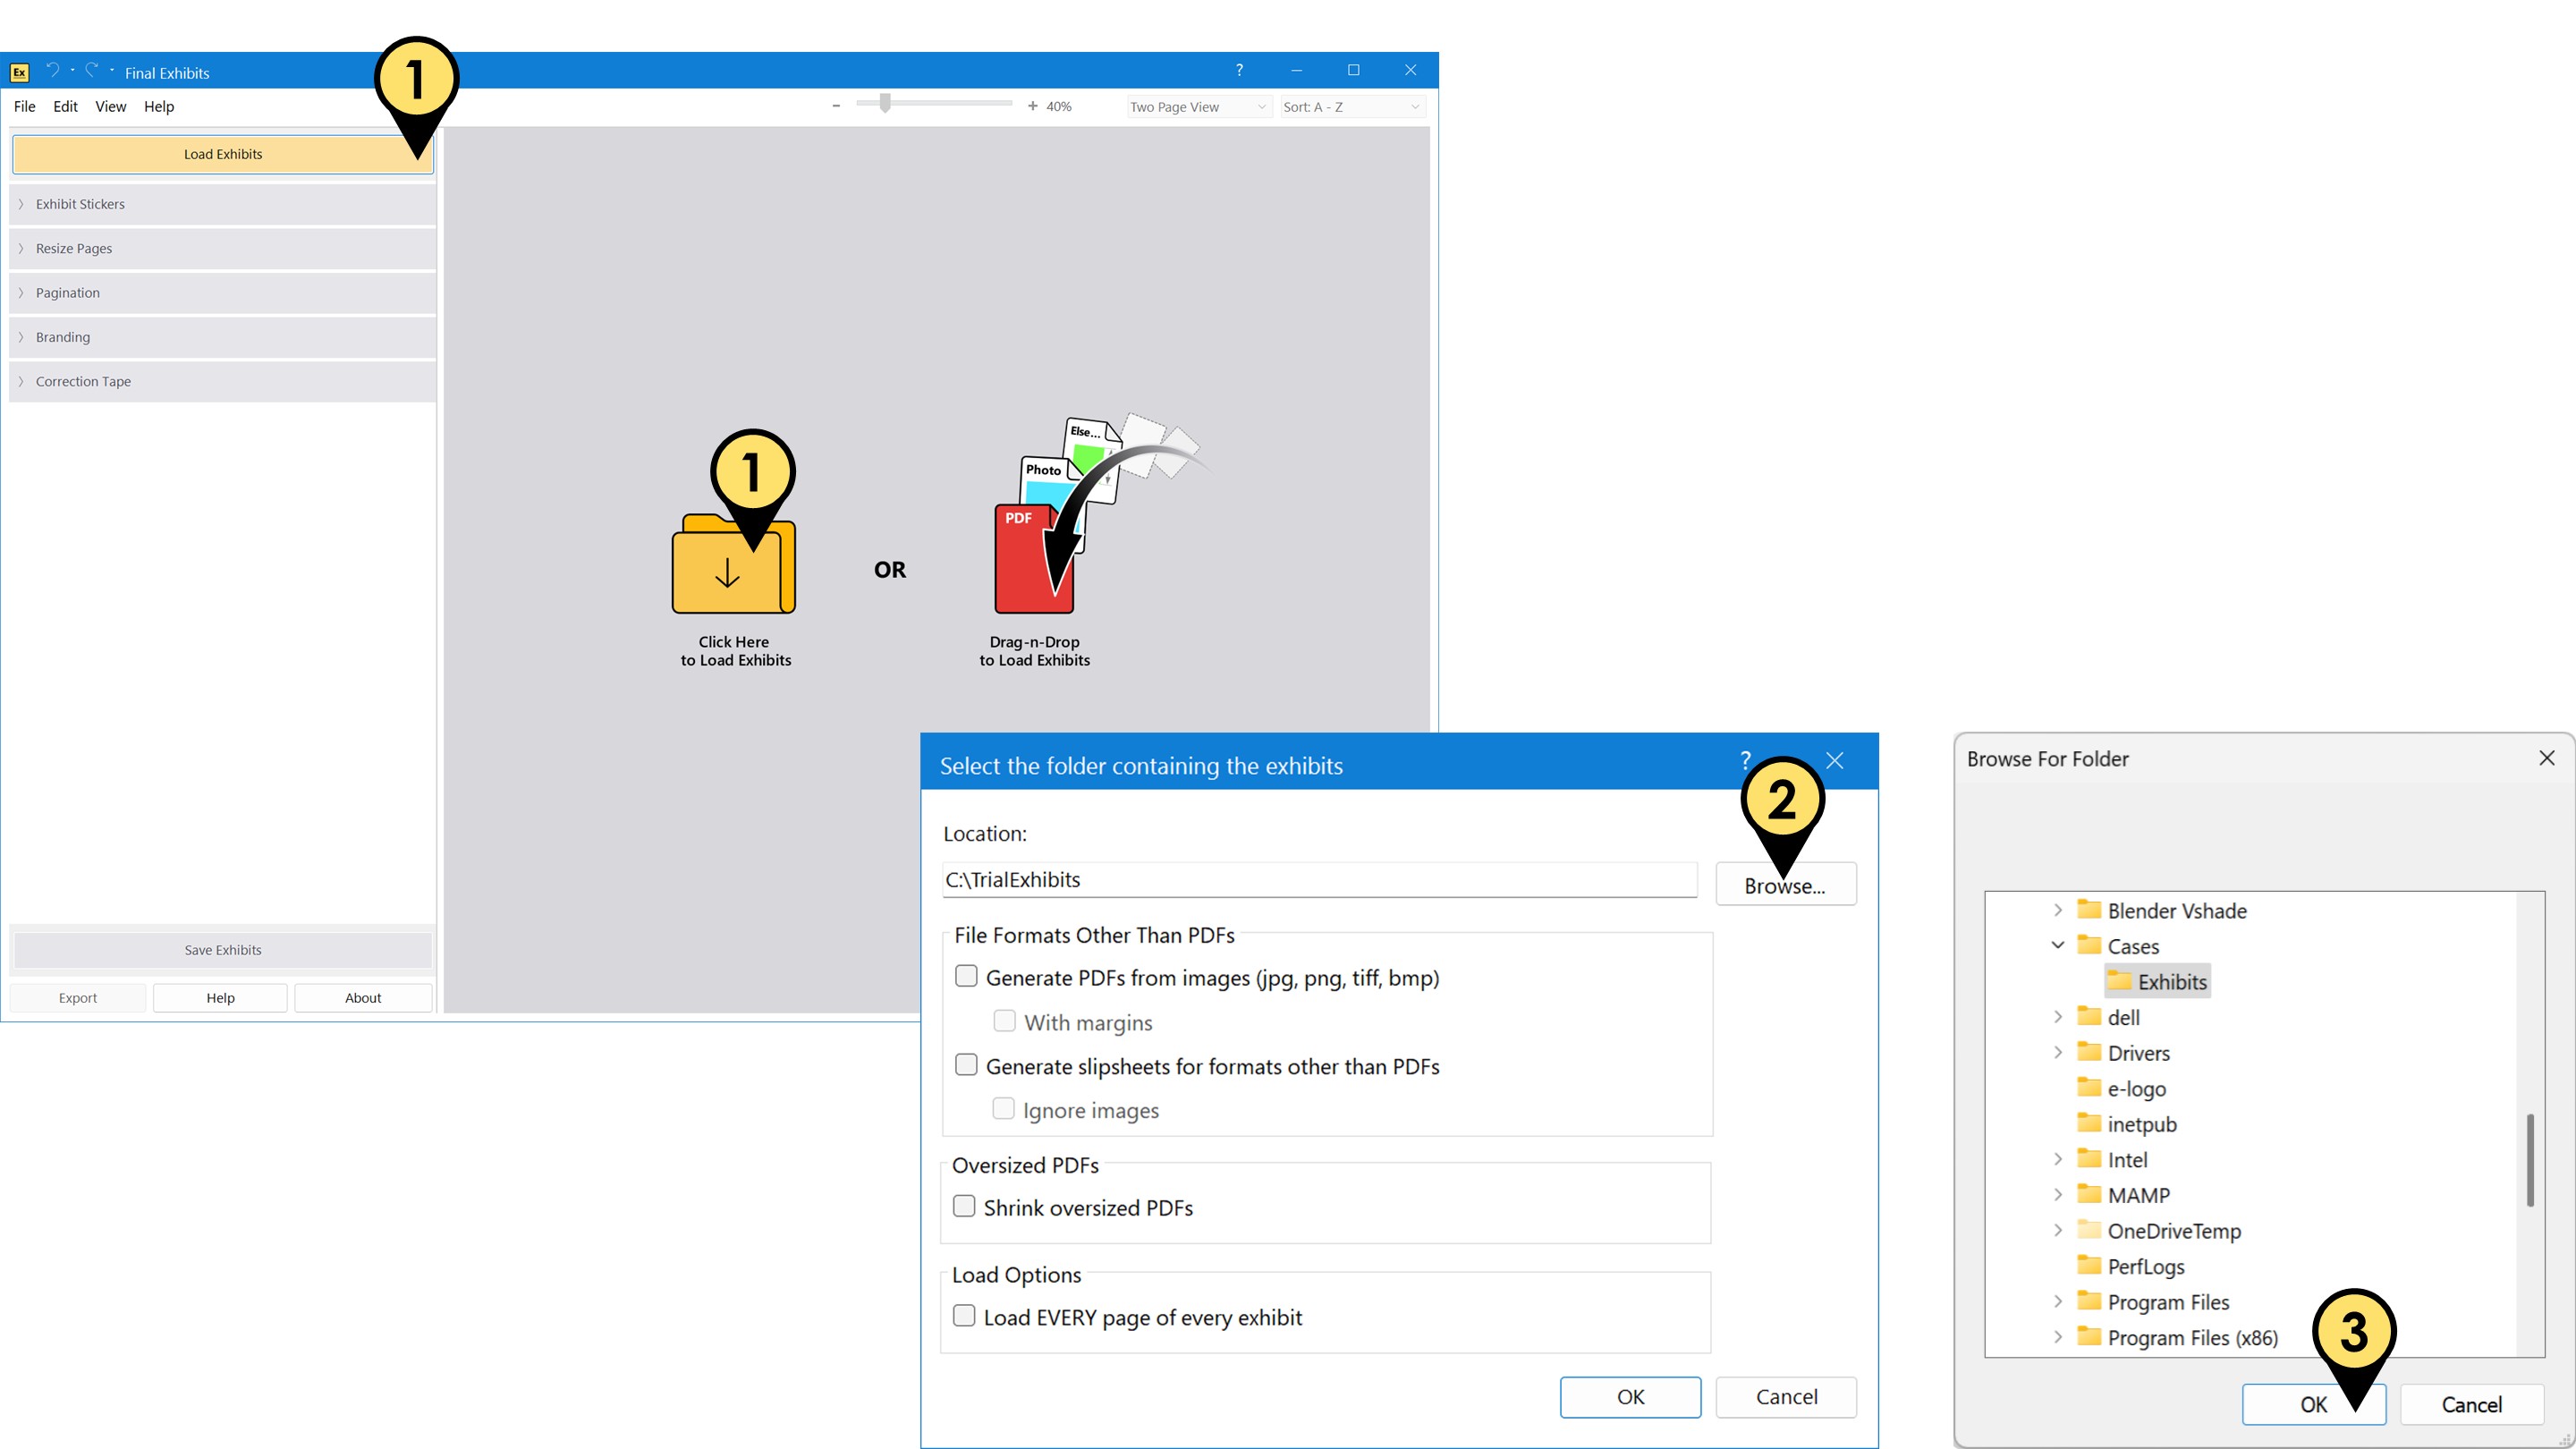This screenshot has height=1449, width=2576.
Task: Expand the Exhibit Stickers section
Action: click(223, 204)
